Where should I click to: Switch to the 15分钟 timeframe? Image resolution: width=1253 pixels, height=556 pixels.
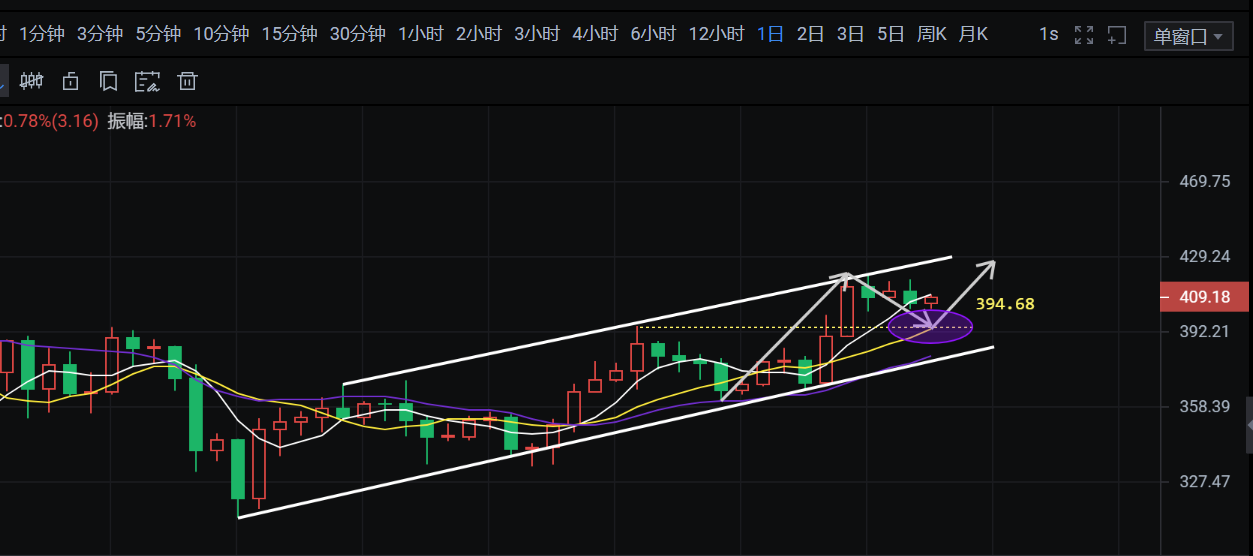point(289,34)
